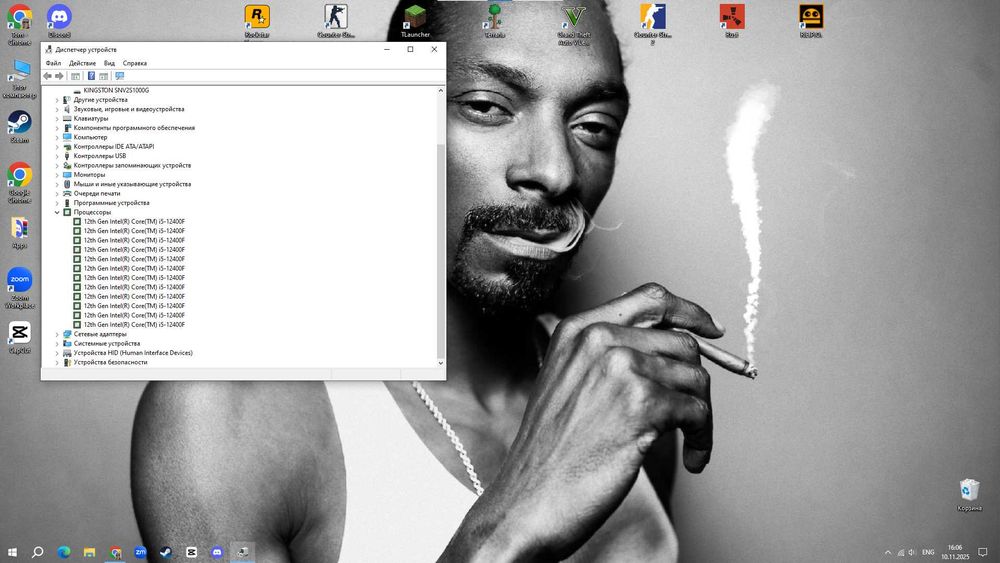Viewport: 1000px width, 563px height.
Task: Select the Rust desktop shortcut
Action: coord(732,21)
